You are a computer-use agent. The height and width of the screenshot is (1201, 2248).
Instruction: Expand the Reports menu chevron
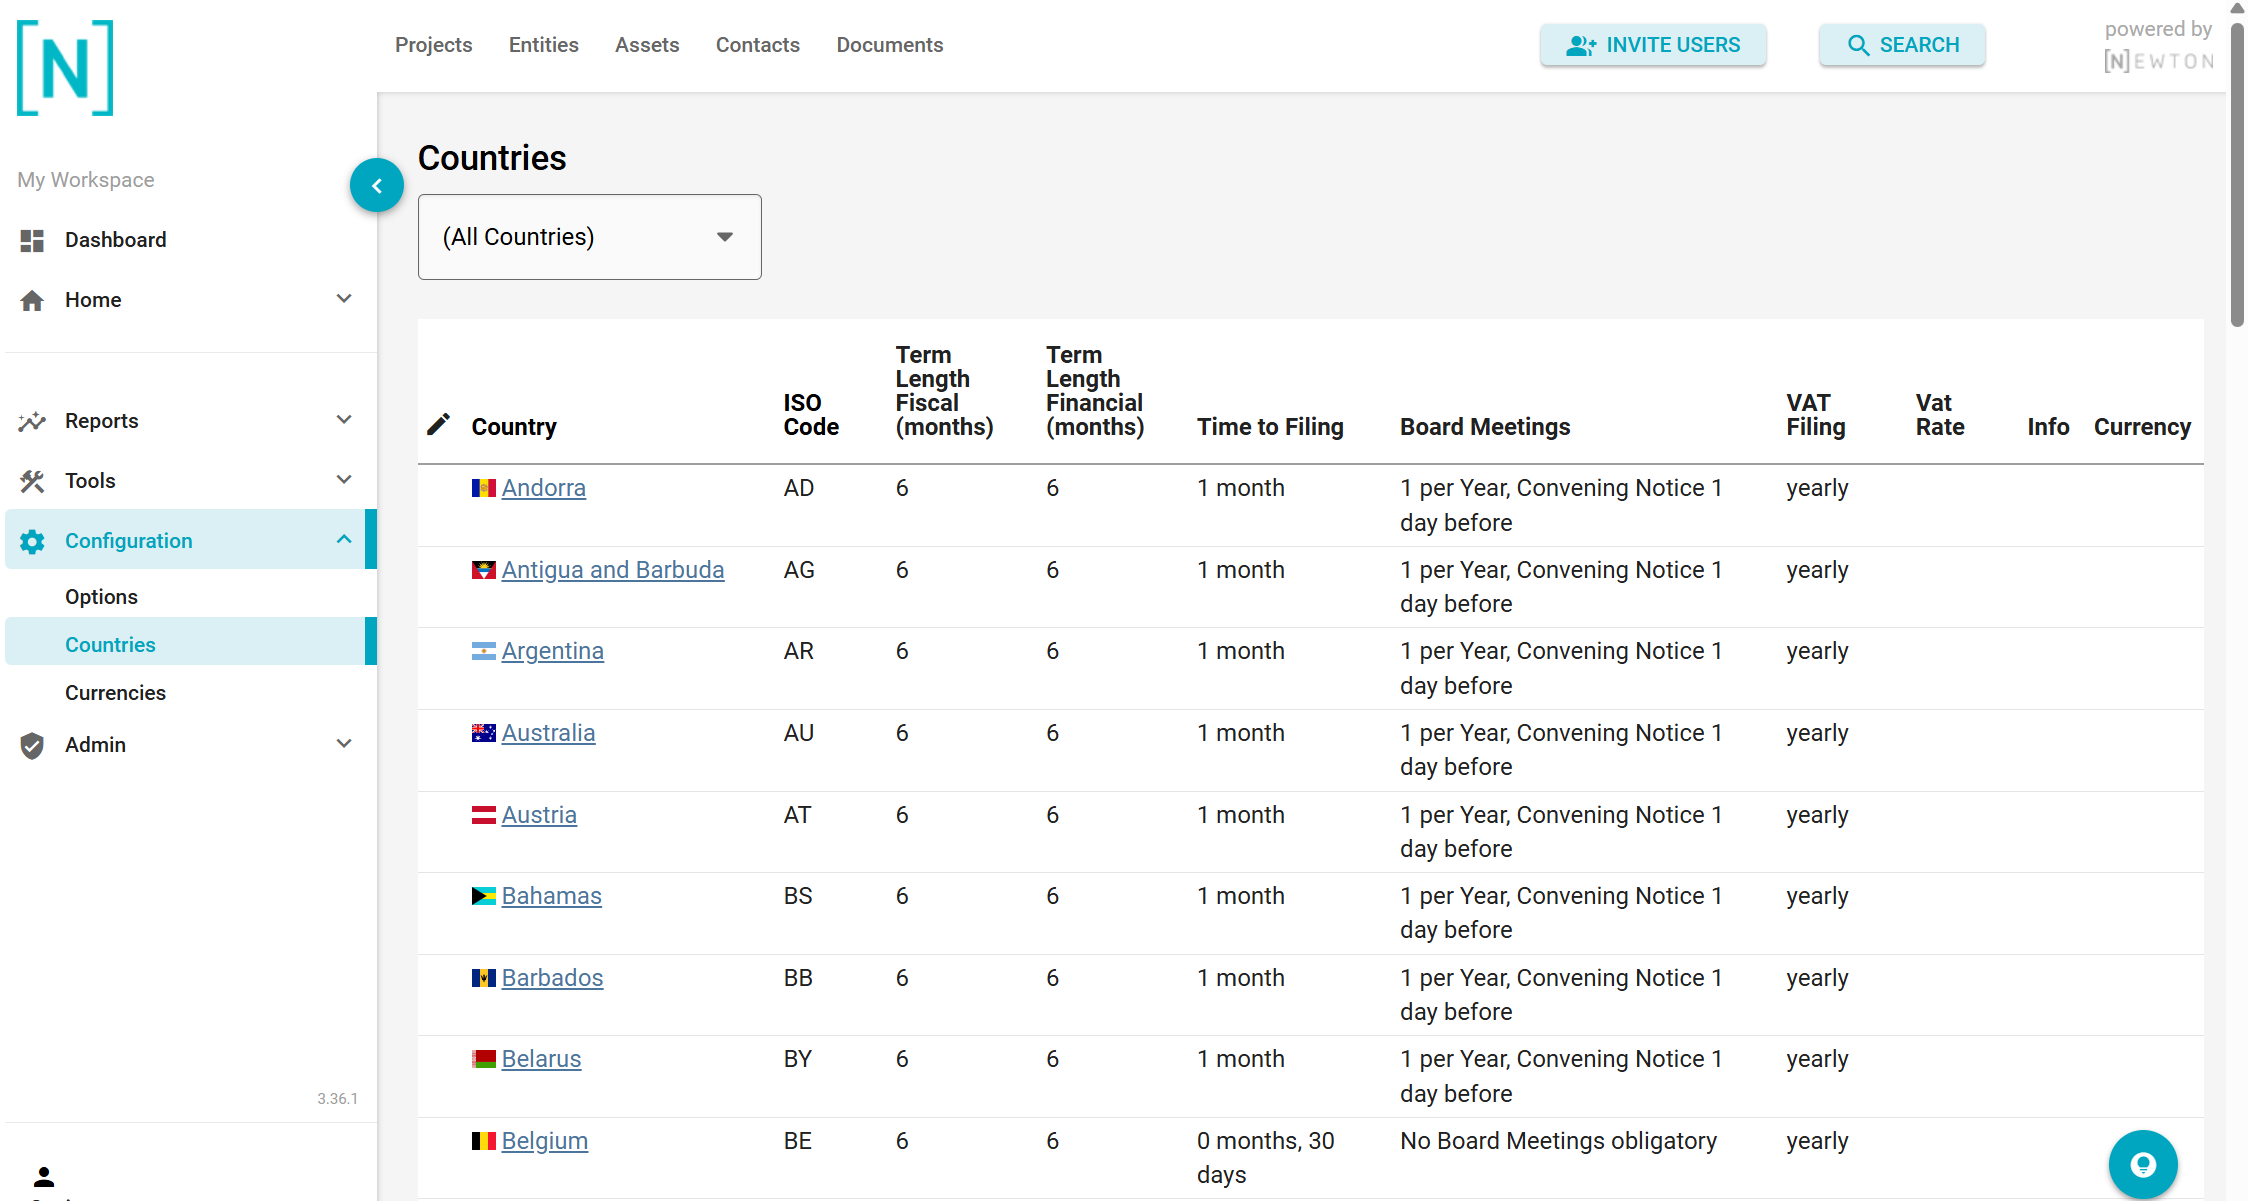tap(344, 420)
